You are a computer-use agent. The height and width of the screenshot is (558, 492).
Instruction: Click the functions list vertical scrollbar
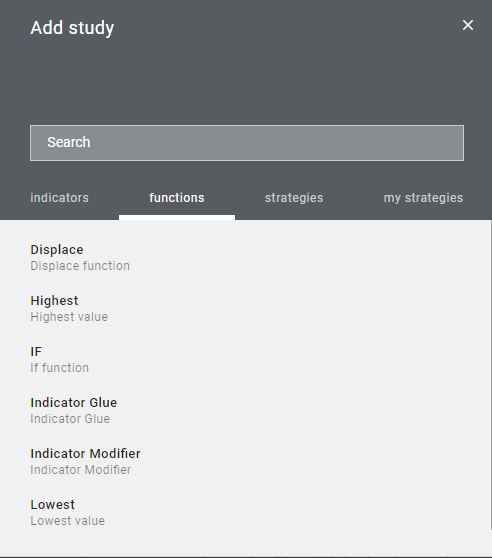[x=491, y=374]
